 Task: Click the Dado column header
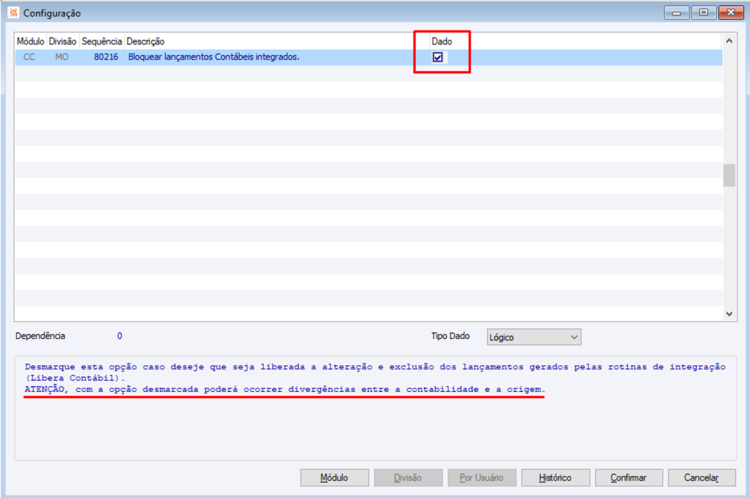442,42
